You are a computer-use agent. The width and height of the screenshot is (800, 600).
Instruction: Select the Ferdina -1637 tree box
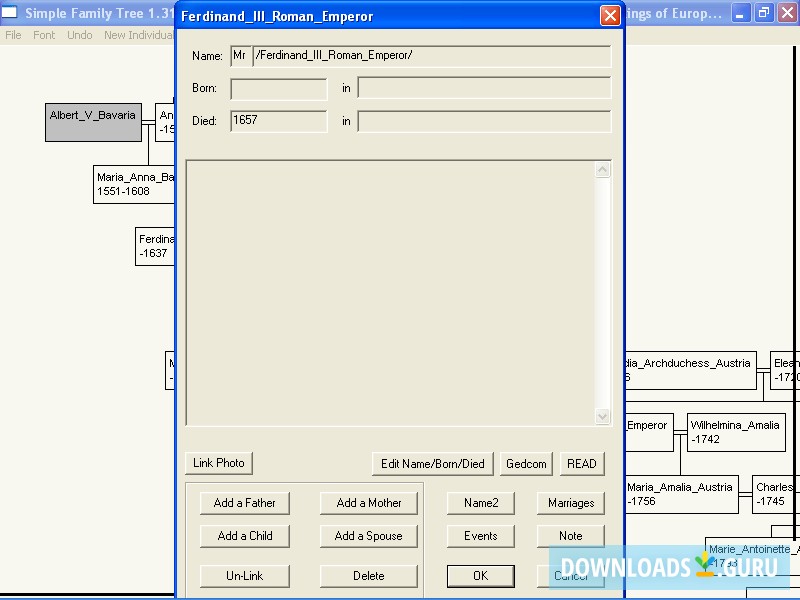click(x=155, y=246)
